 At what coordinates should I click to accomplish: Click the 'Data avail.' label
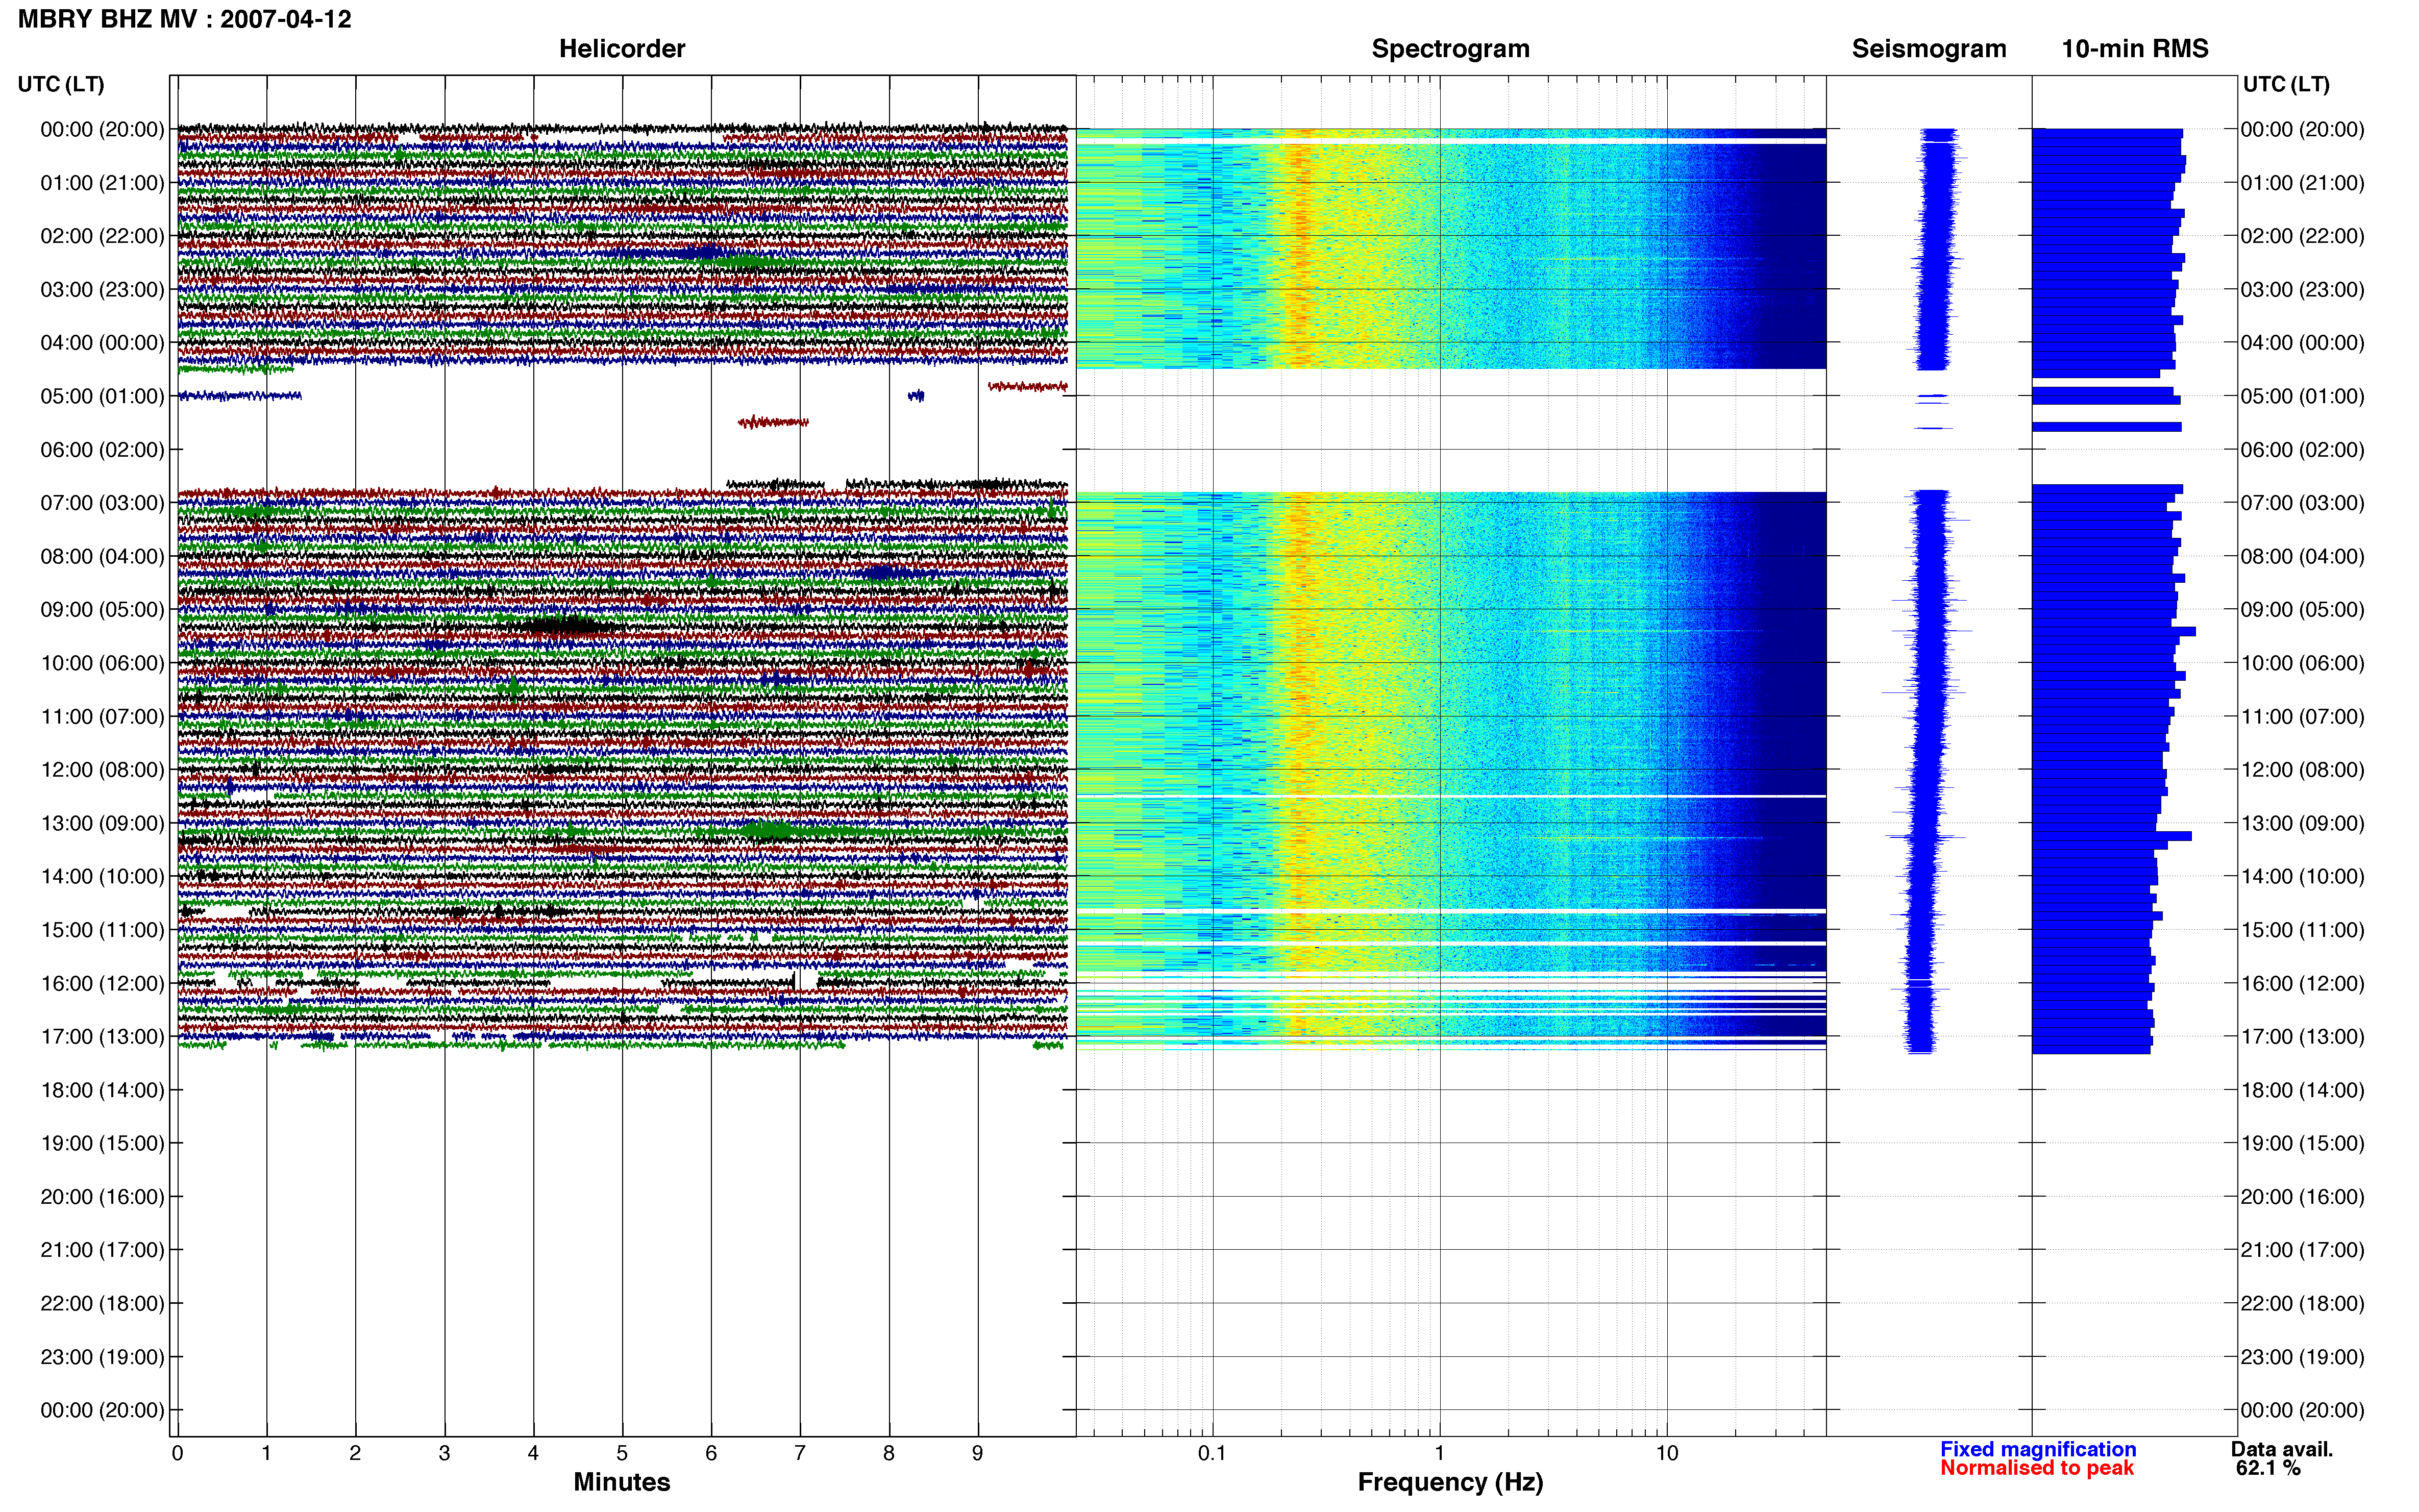(x=2281, y=1448)
